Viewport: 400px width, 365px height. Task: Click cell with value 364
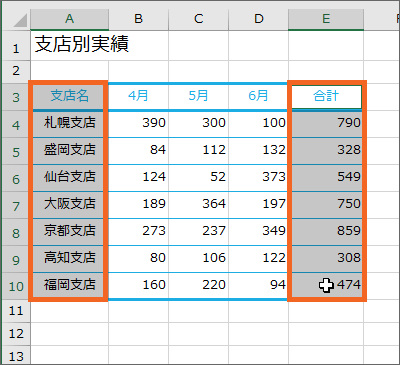tap(199, 205)
